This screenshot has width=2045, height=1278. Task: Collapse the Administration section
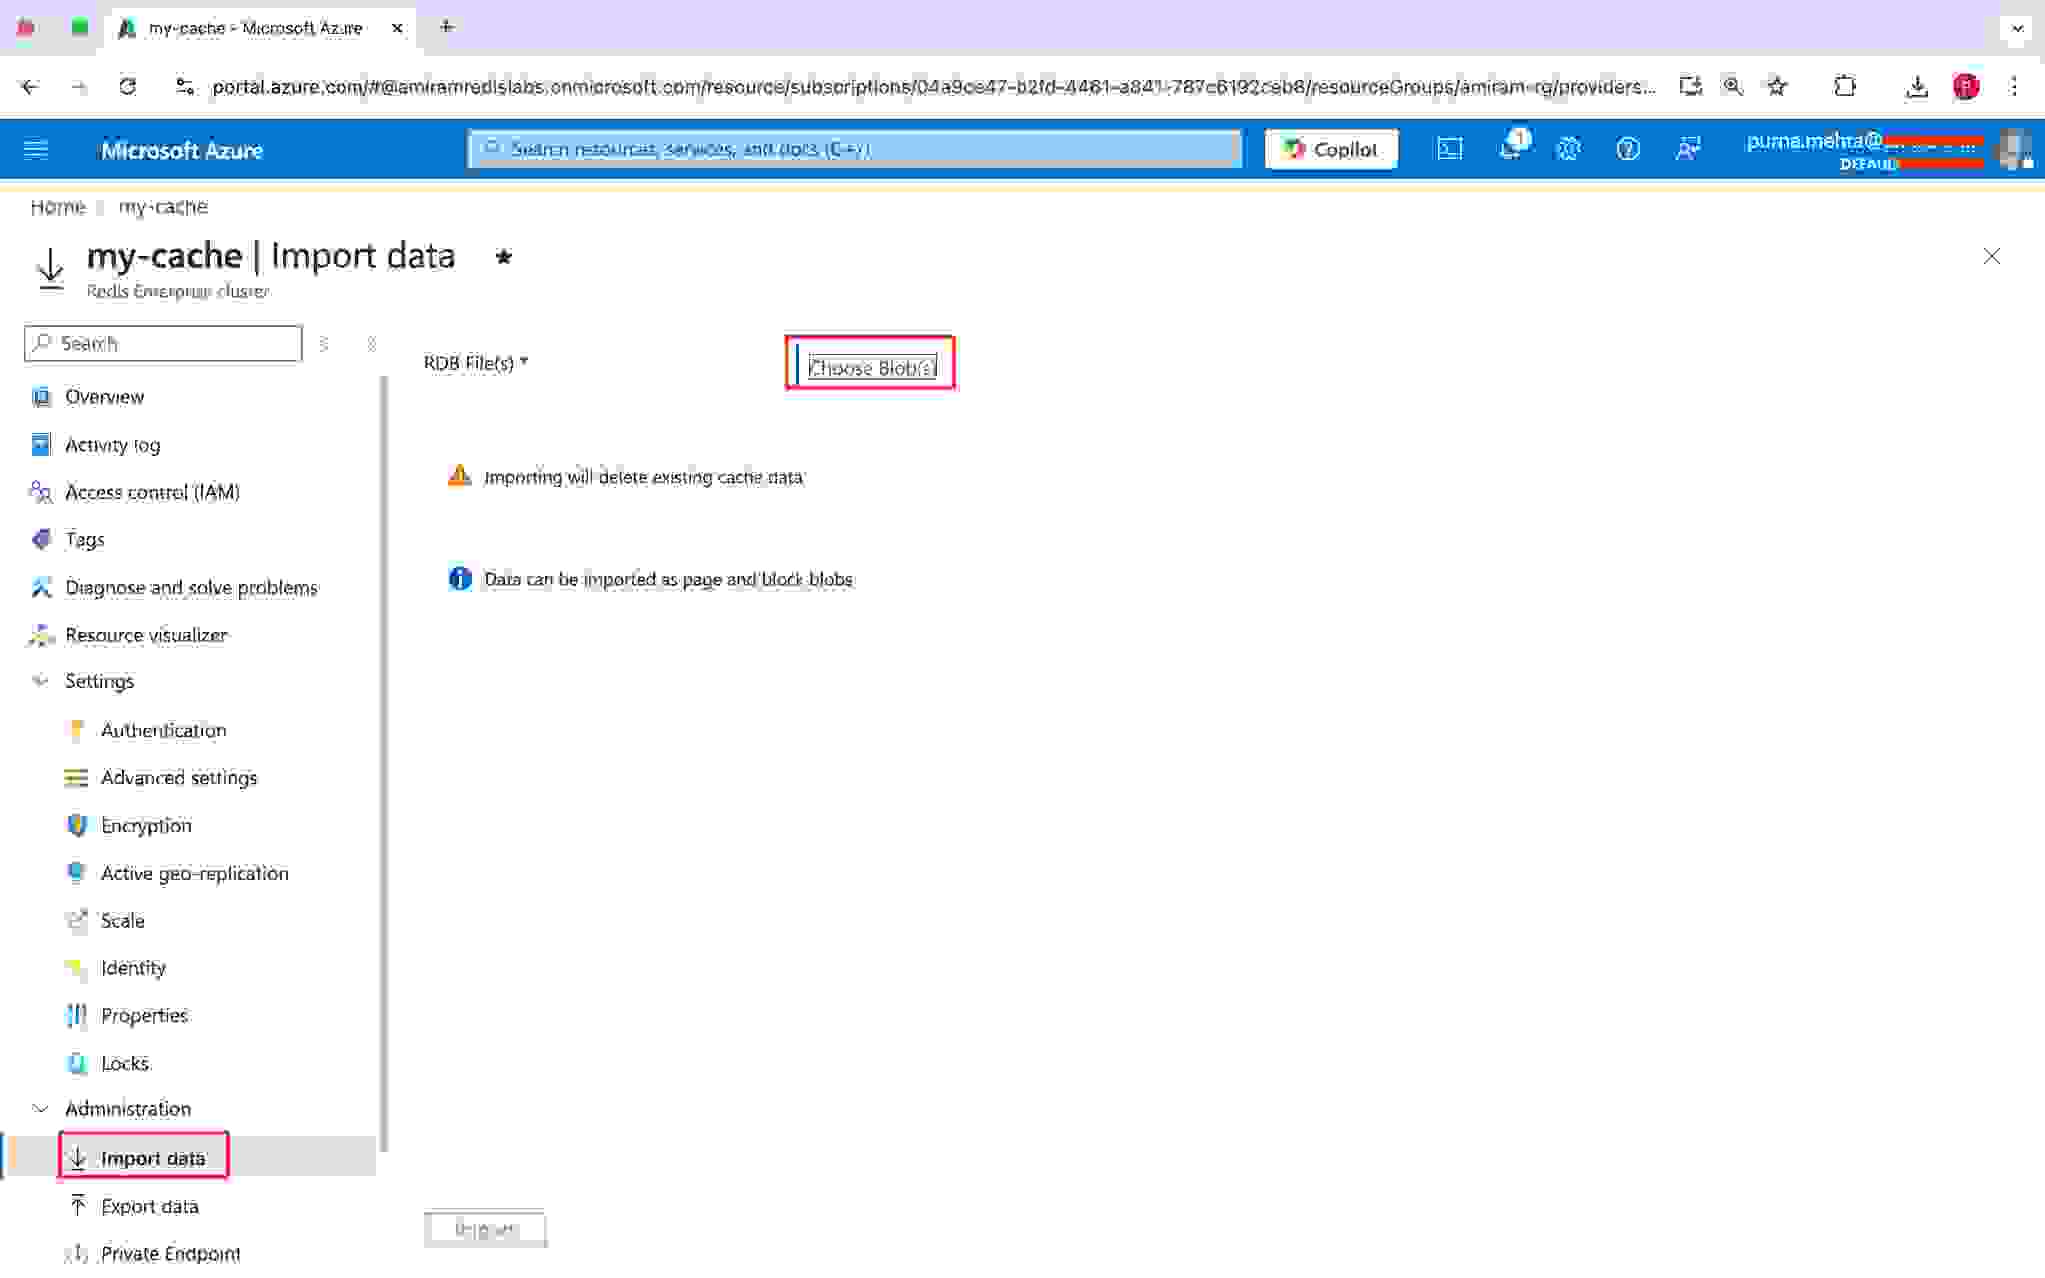tap(40, 1109)
